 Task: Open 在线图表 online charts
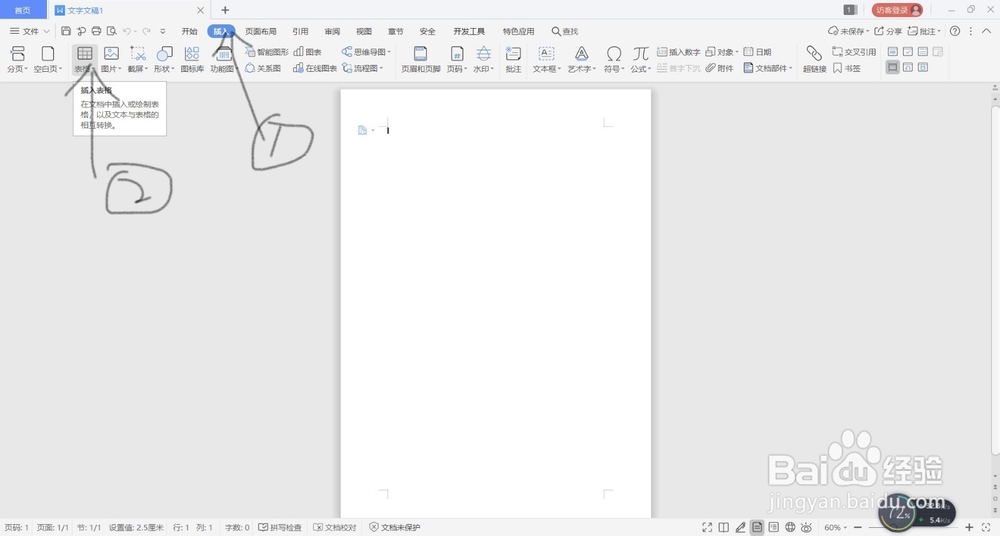315,68
